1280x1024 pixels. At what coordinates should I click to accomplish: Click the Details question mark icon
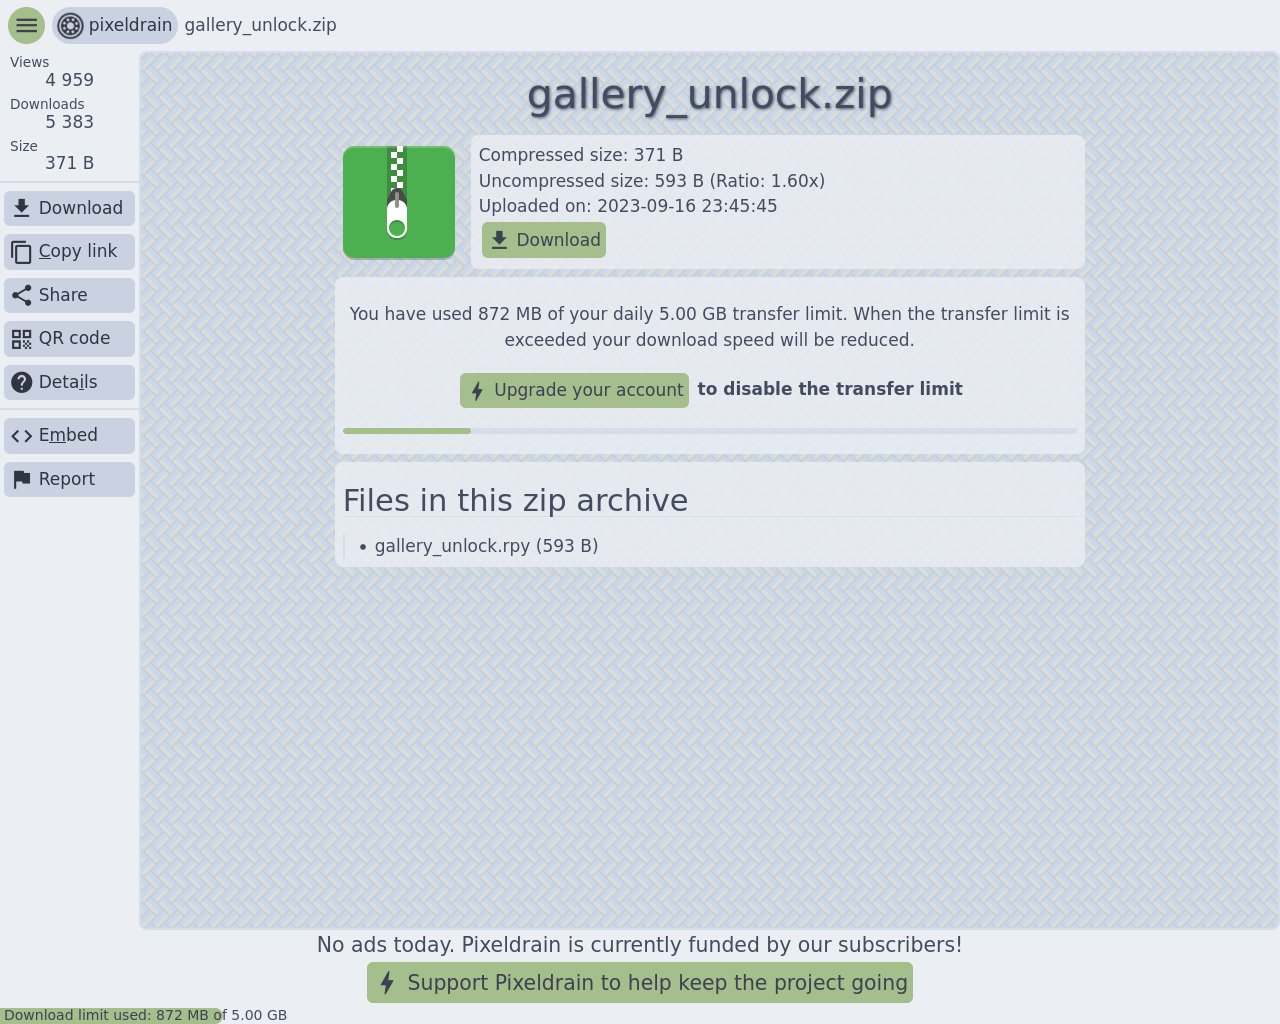pos(22,382)
